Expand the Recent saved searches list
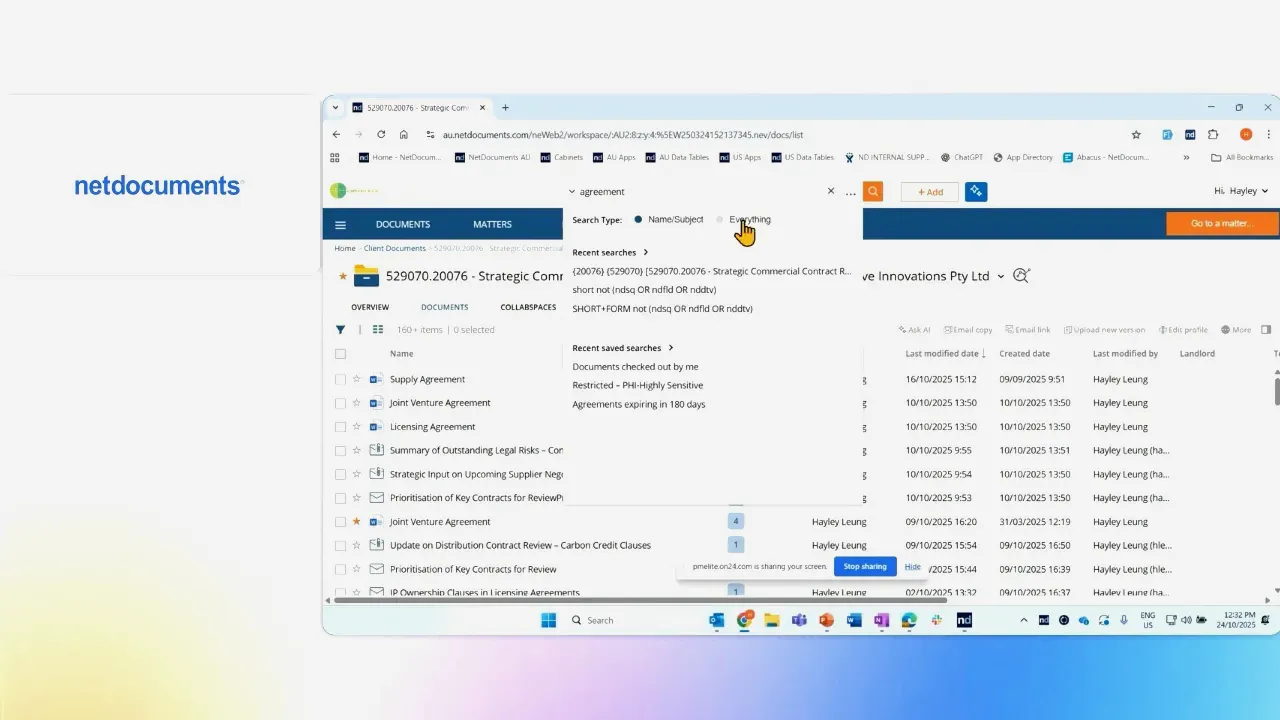This screenshot has width=1280, height=720. (x=671, y=348)
